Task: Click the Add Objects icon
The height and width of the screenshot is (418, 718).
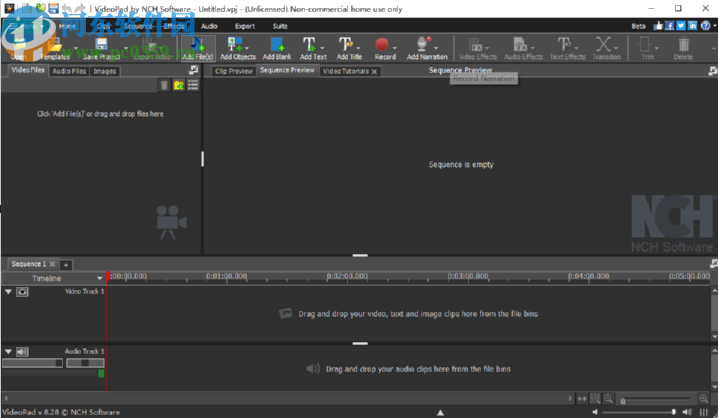Action: [x=234, y=44]
